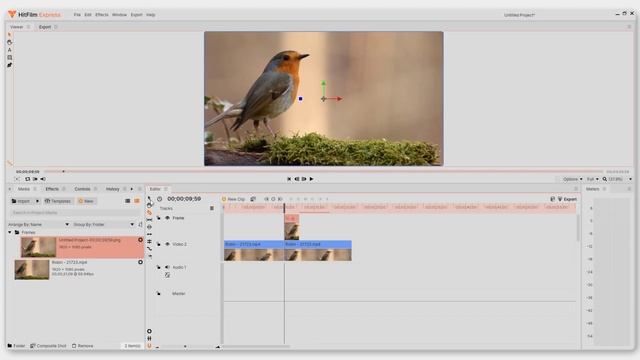
Task: Open the Full quality dropdown
Action: coord(593,179)
